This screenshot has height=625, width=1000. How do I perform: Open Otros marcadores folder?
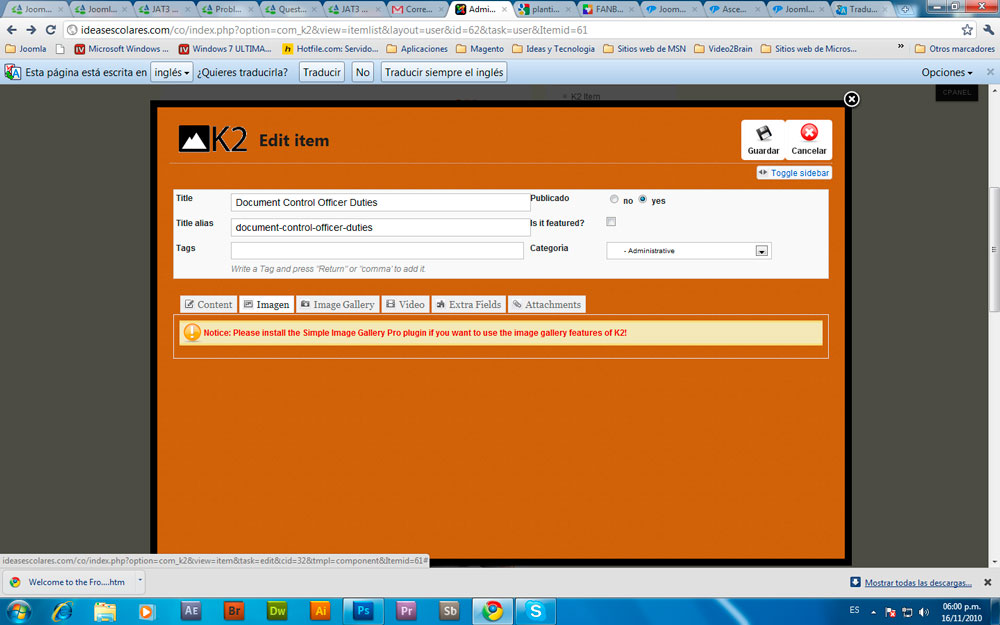click(955, 48)
